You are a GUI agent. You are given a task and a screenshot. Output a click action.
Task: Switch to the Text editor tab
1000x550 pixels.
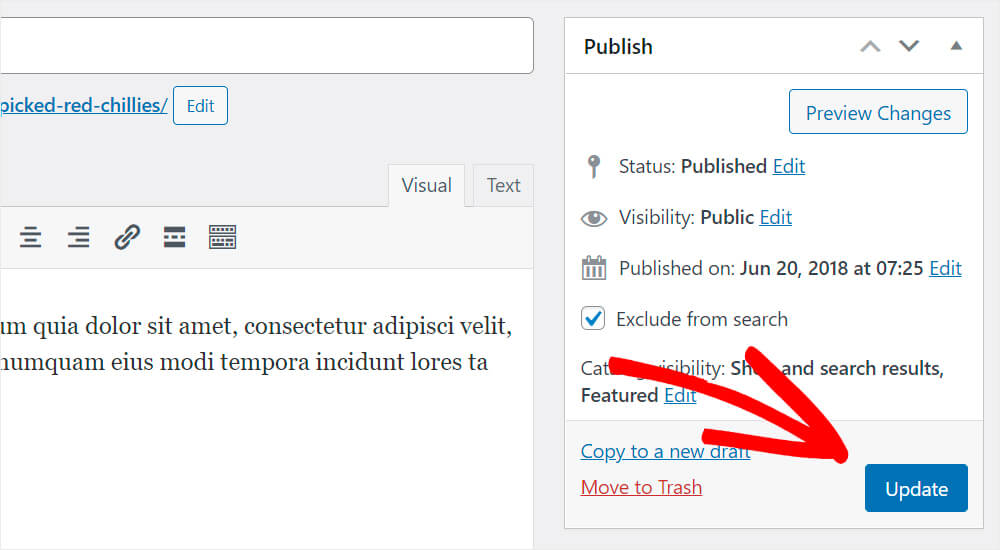[503, 186]
